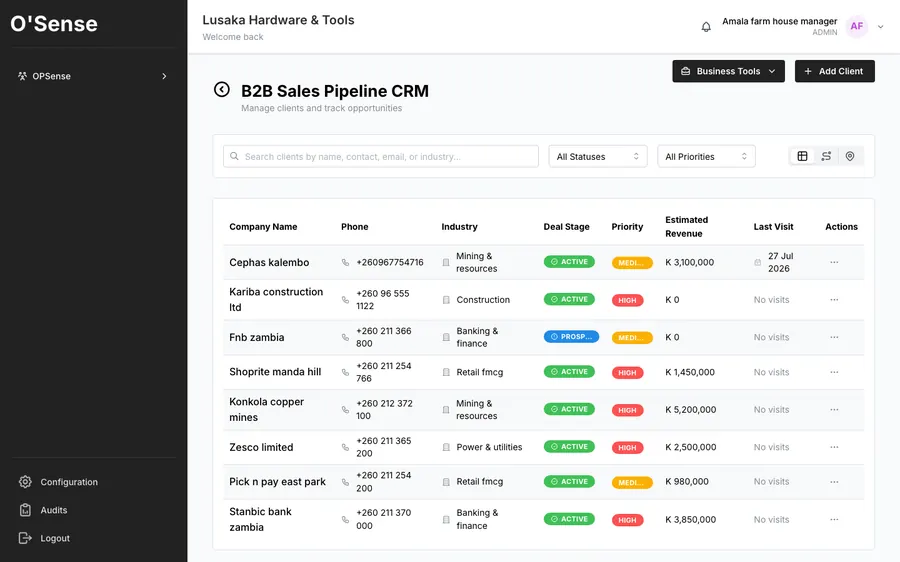Click the OPSense sidebar icon

click(x=22, y=76)
